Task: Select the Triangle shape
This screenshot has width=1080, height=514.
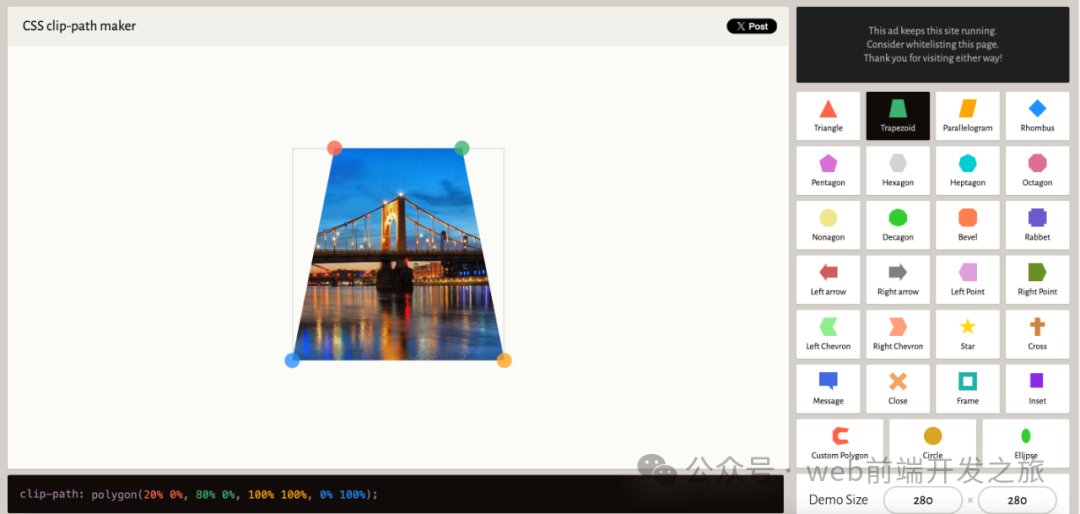Action: point(828,115)
